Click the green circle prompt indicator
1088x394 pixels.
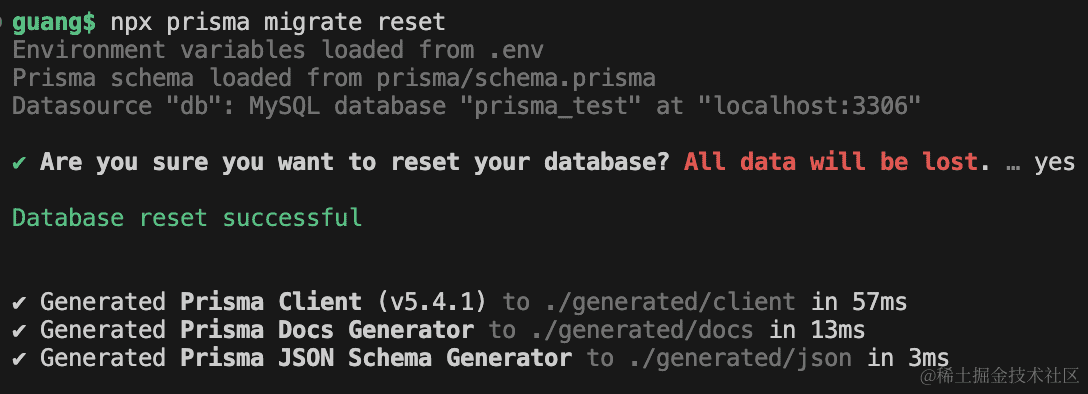click(x=2, y=22)
